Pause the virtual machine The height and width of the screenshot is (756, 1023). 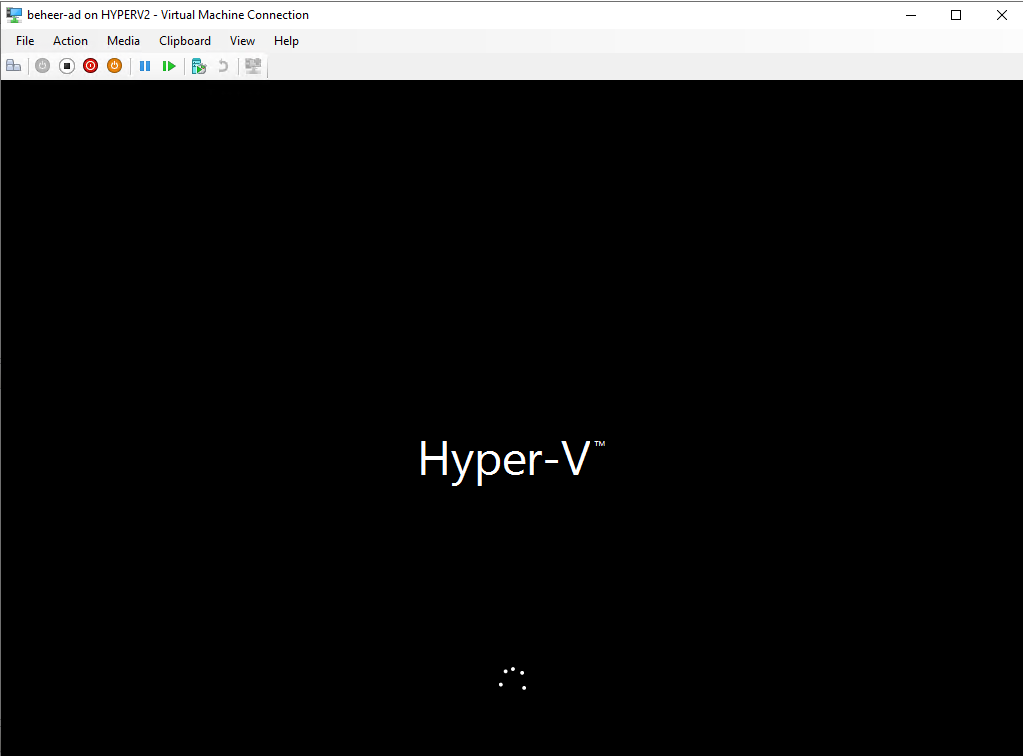(x=145, y=66)
